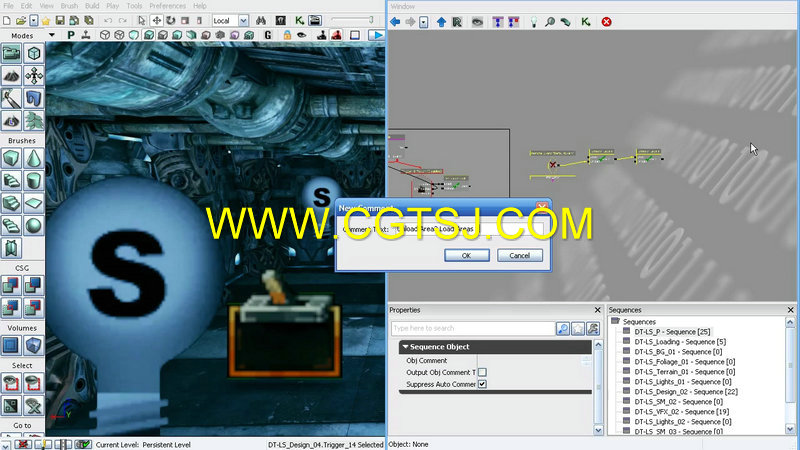
Task: Click the red X icon in Kismet toolbar
Action: click(x=606, y=21)
